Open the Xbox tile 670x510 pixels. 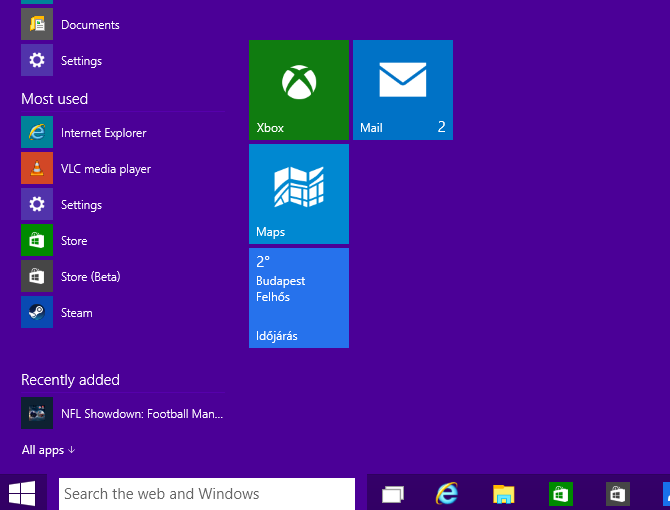(299, 90)
